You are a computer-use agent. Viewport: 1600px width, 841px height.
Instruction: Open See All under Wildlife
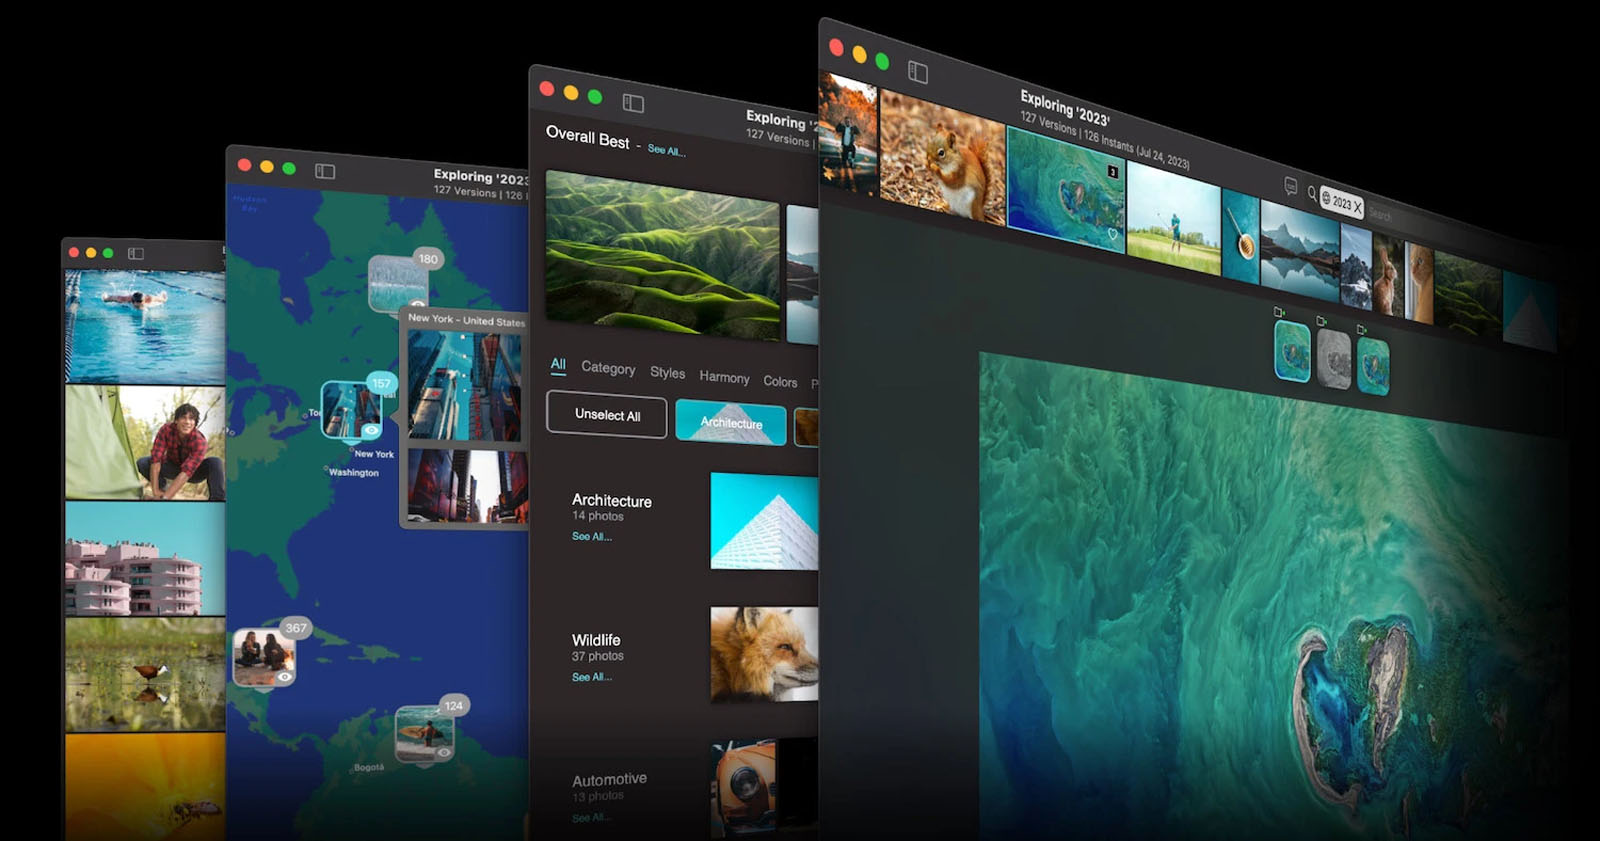591,677
